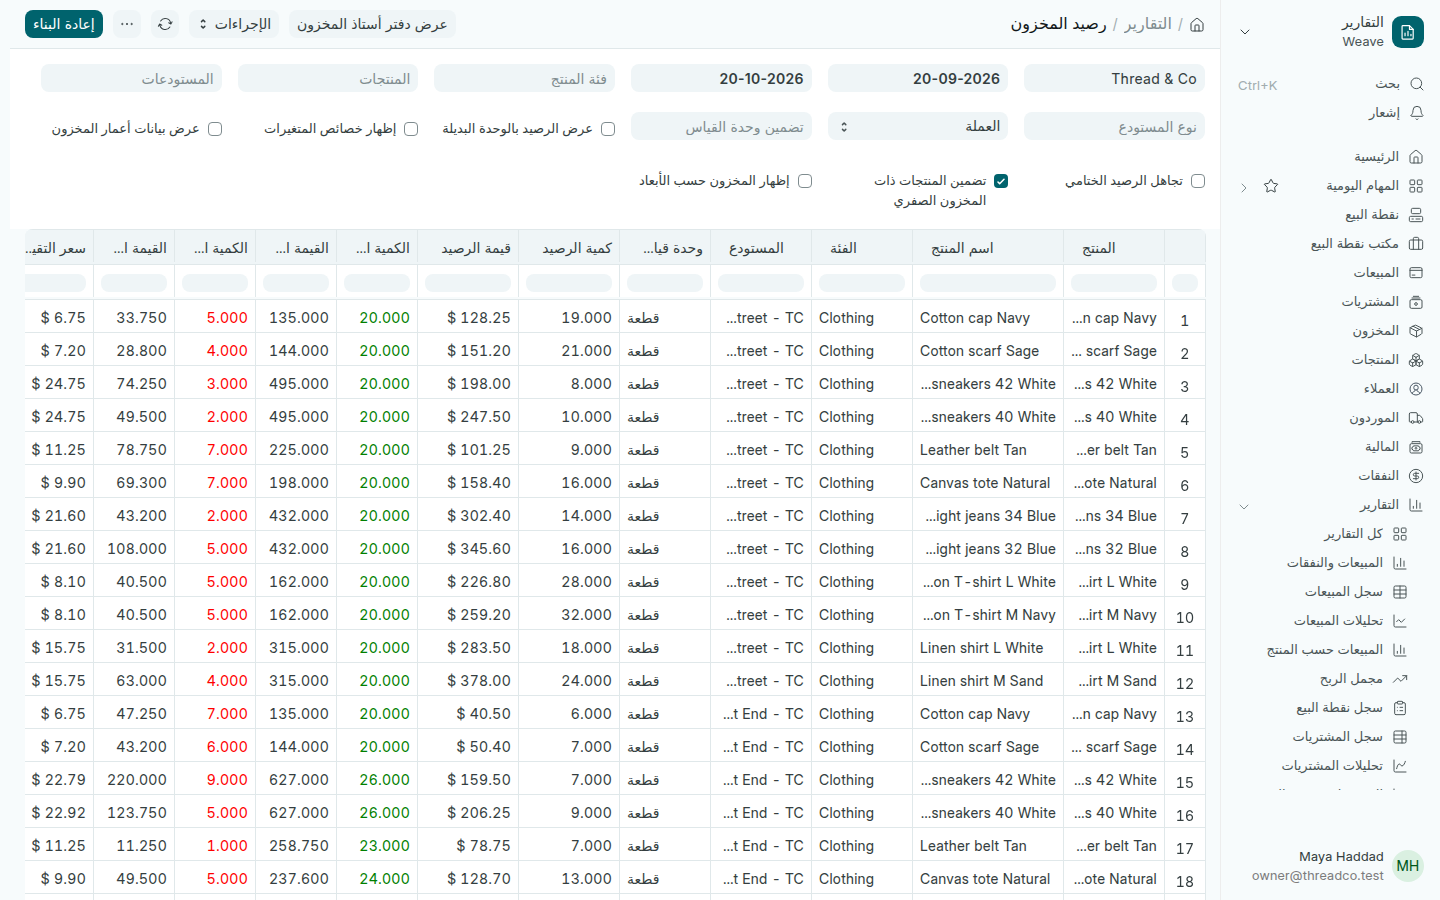Enable عرض بيانات أعمار المخزون checkbox
The image size is (1440, 900).
coord(215,129)
